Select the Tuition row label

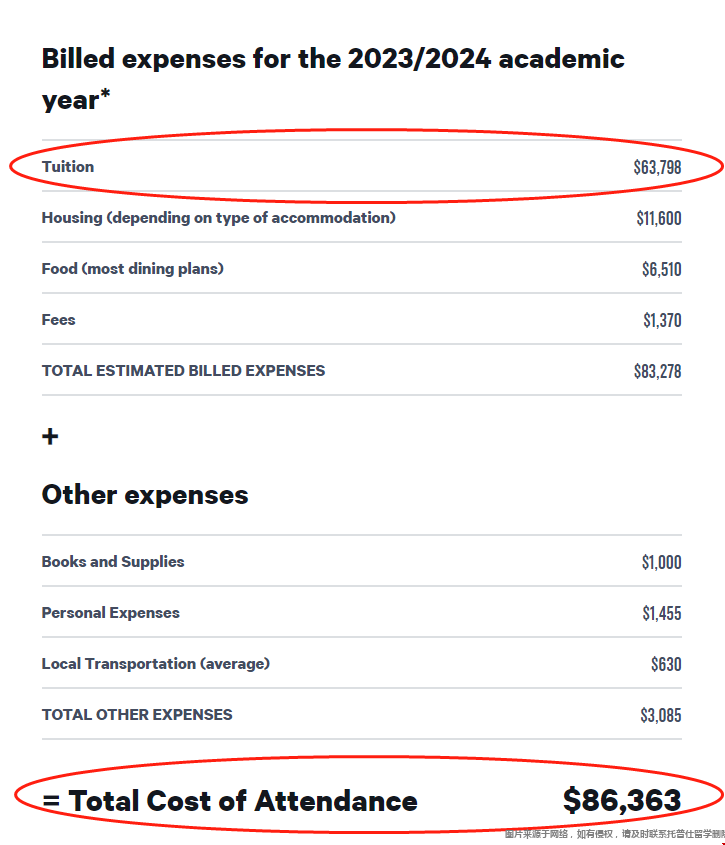(68, 167)
